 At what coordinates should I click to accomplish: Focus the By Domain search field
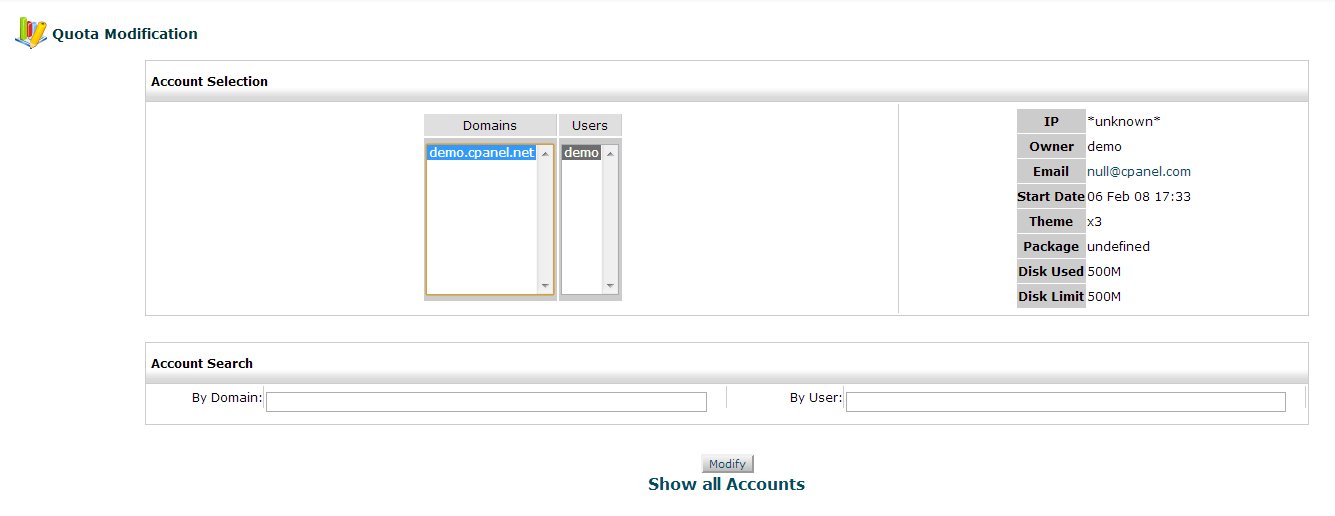[486, 401]
